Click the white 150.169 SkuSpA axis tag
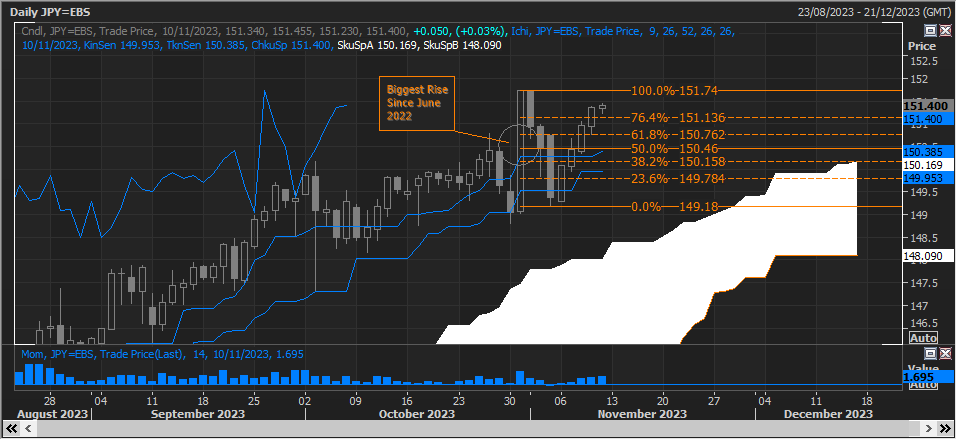The width and height of the screenshot is (957, 440). [926, 165]
